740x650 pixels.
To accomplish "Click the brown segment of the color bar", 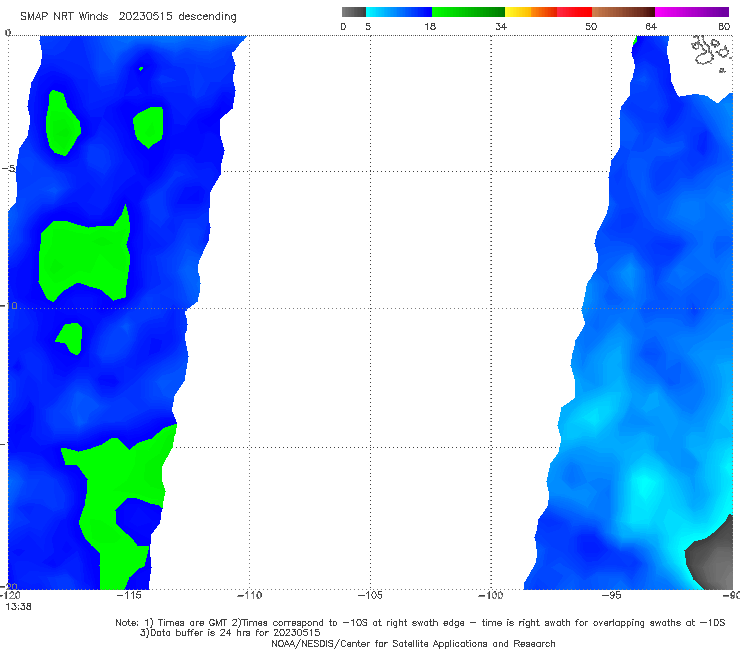I will tap(623, 12).
